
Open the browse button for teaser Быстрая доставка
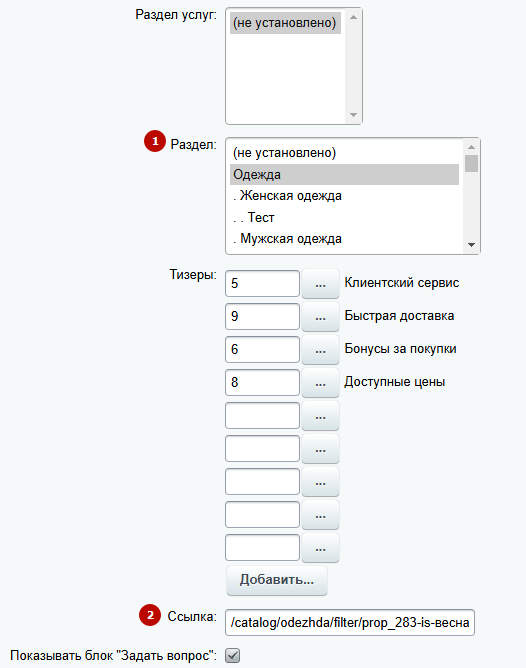click(320, 317)
